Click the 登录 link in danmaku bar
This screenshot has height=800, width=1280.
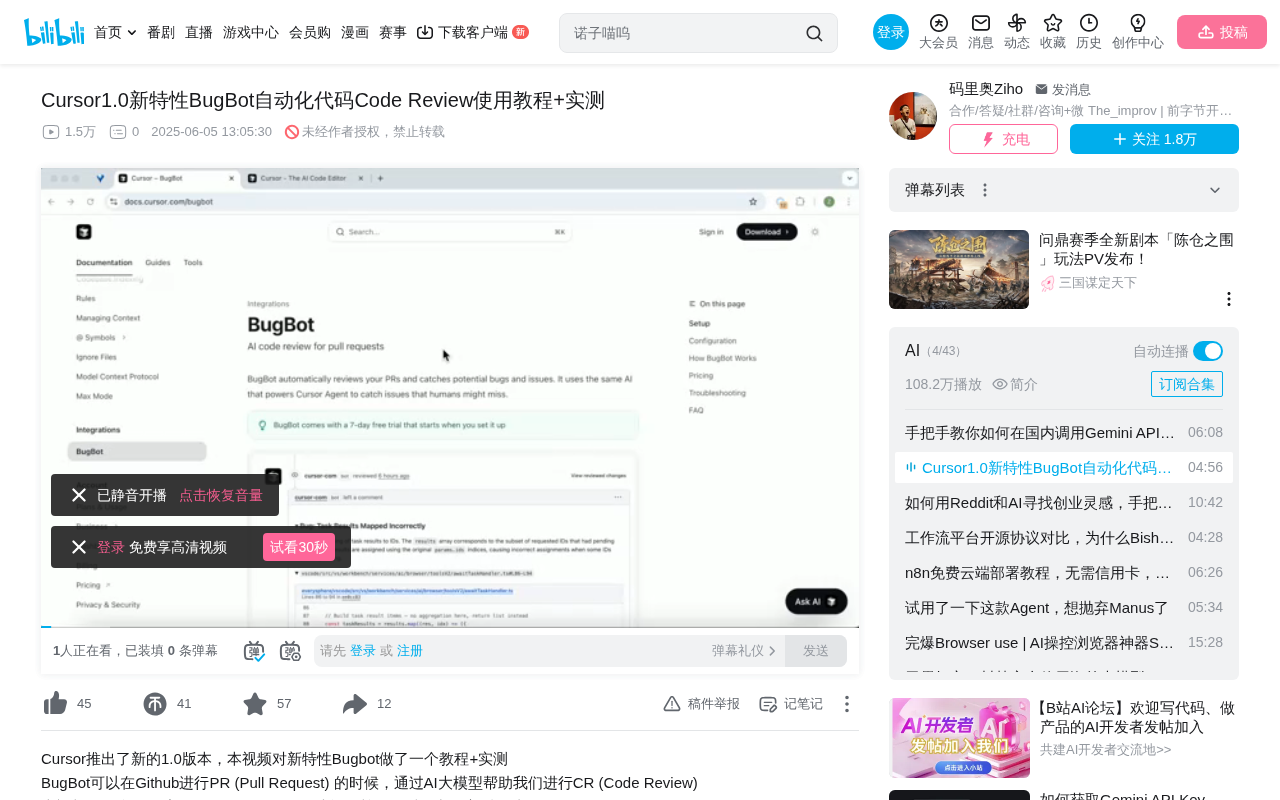363,651
